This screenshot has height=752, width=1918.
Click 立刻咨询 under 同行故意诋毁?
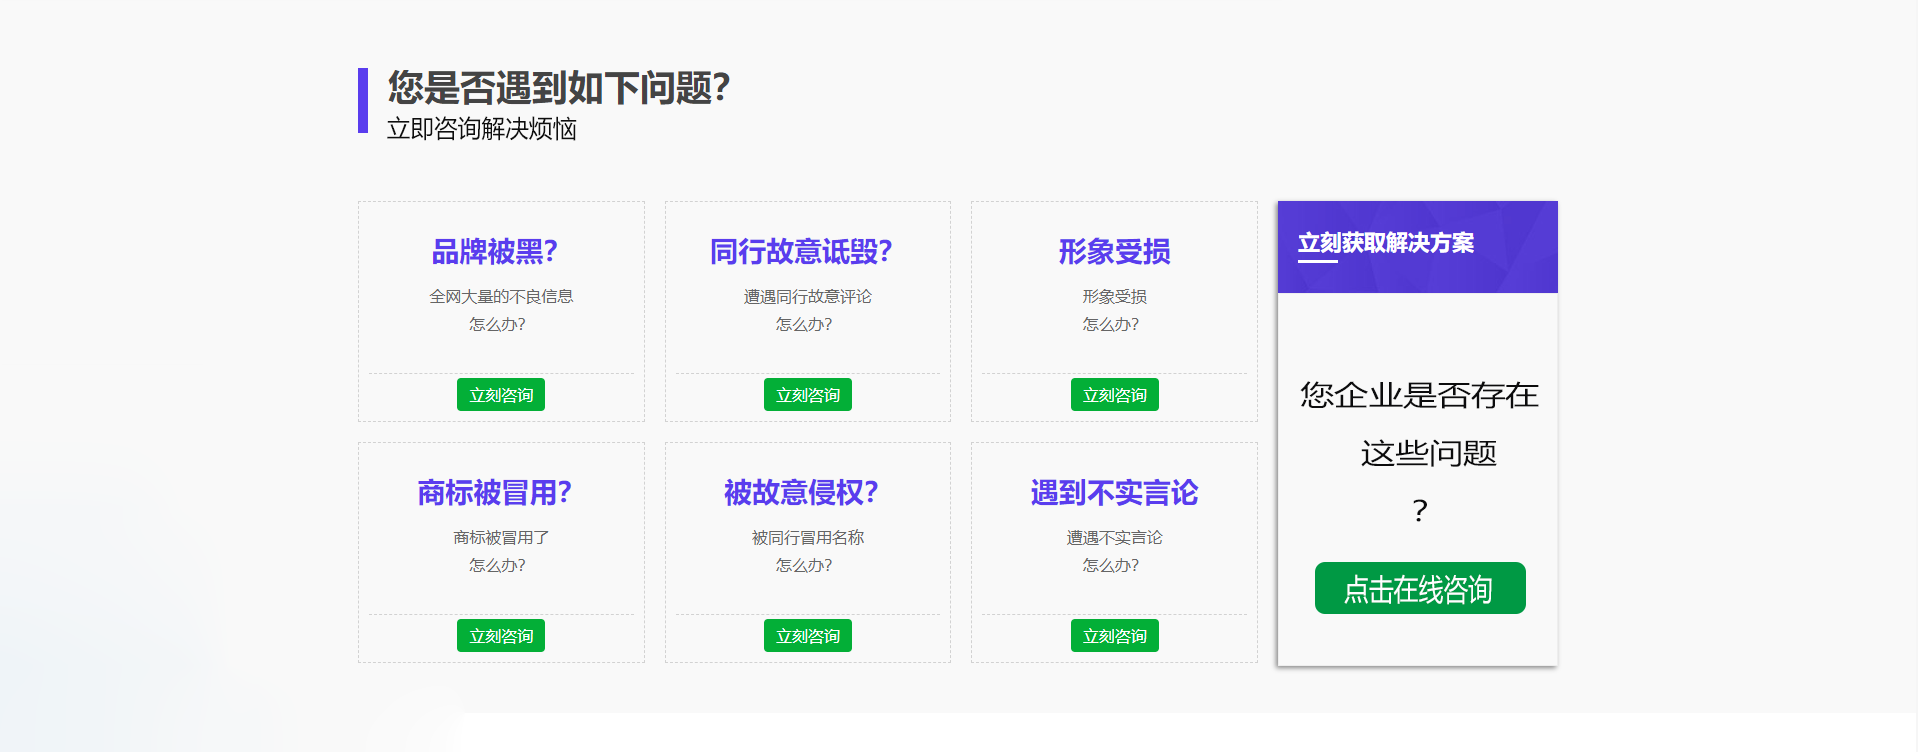point(807,395)
